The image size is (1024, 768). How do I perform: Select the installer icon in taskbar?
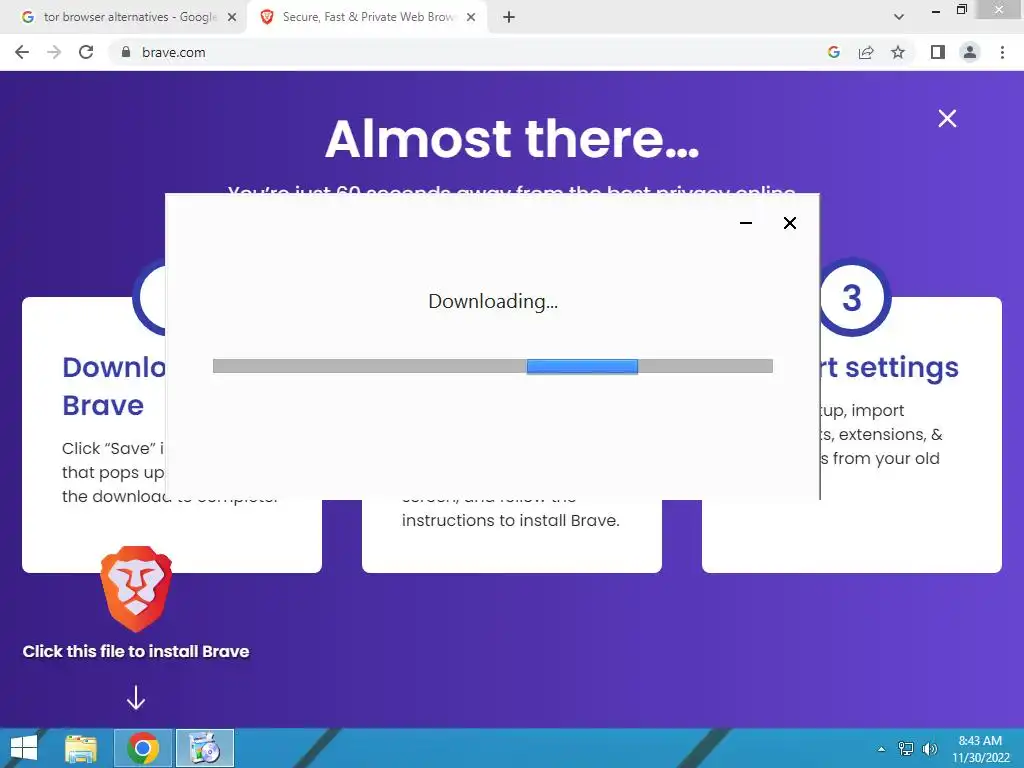pyautogui.click(x=204, y=748)
